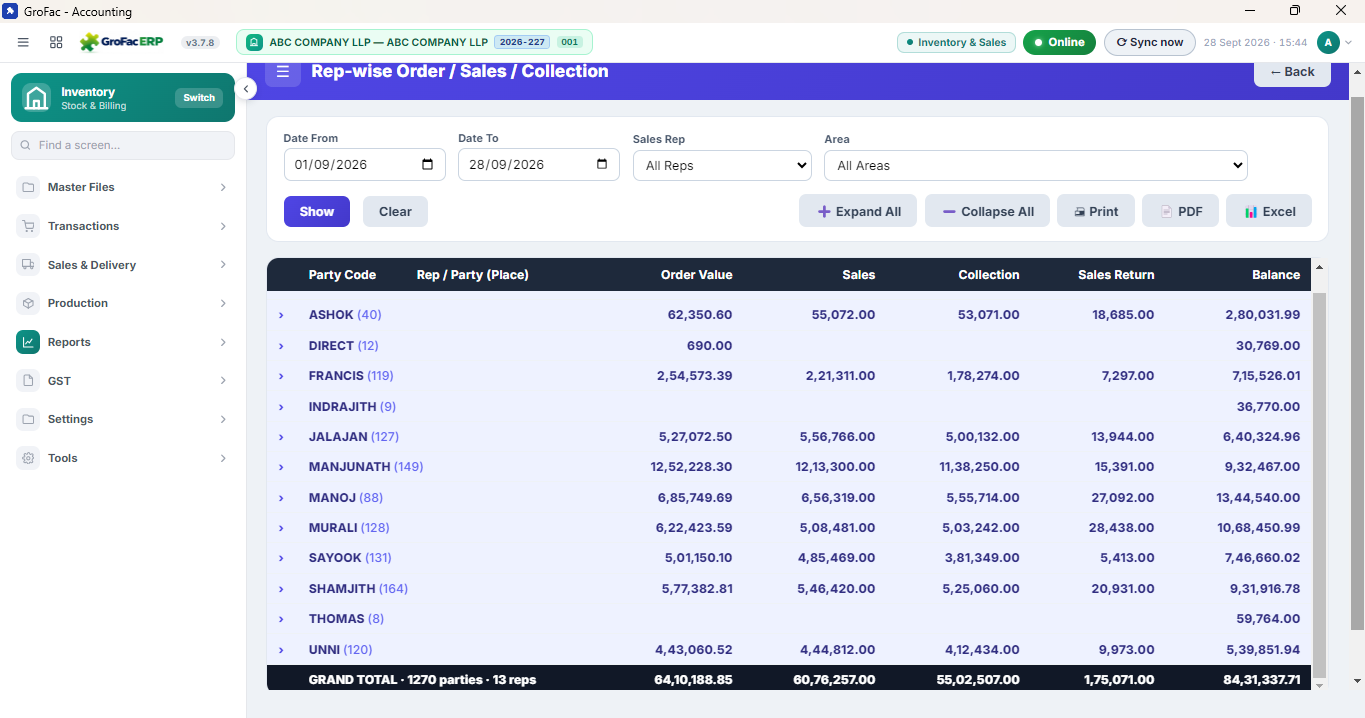Click the user avatar 'A'
Screen dimensions: 1365x718
coord(1328,42)
